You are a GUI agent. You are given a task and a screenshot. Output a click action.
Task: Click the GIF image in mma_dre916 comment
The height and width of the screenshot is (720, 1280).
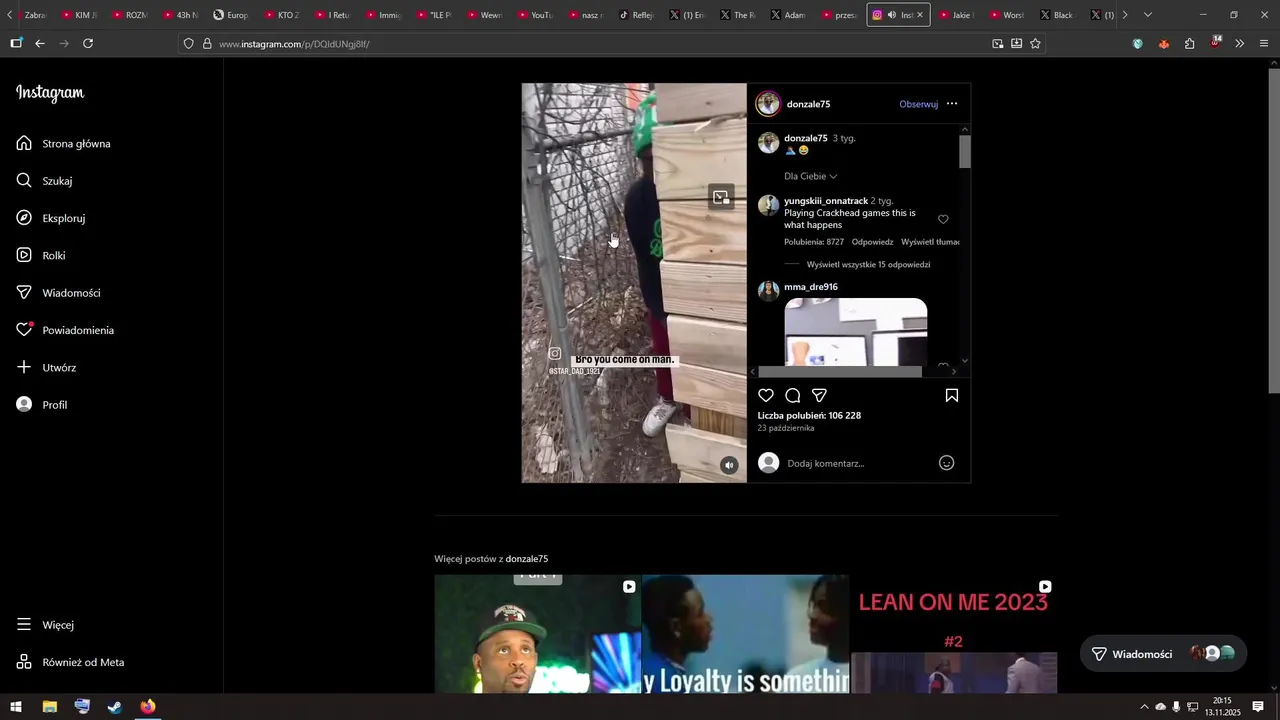[x=856, y=332]
